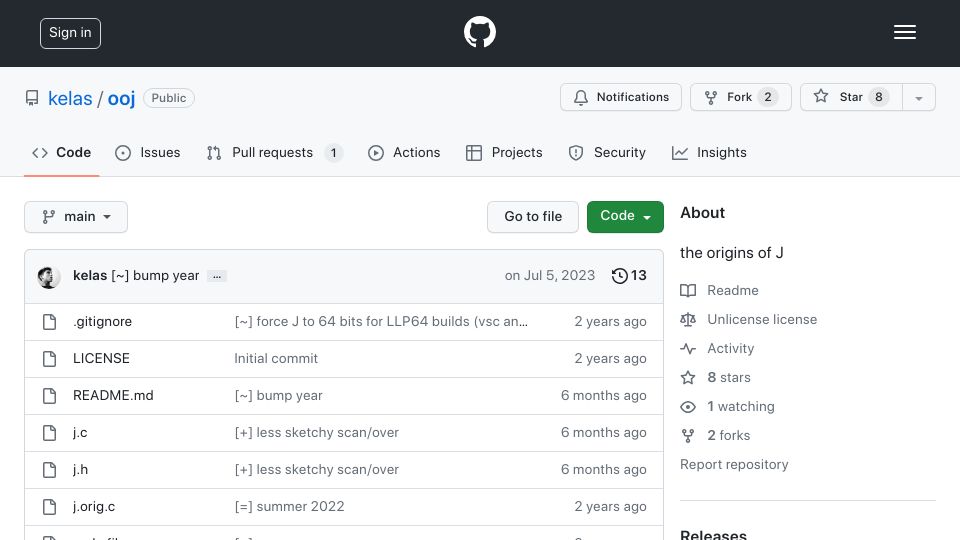Open the .gitignore file
The width and height of the screenshot is (960, 540).
(x=102, y=321)
